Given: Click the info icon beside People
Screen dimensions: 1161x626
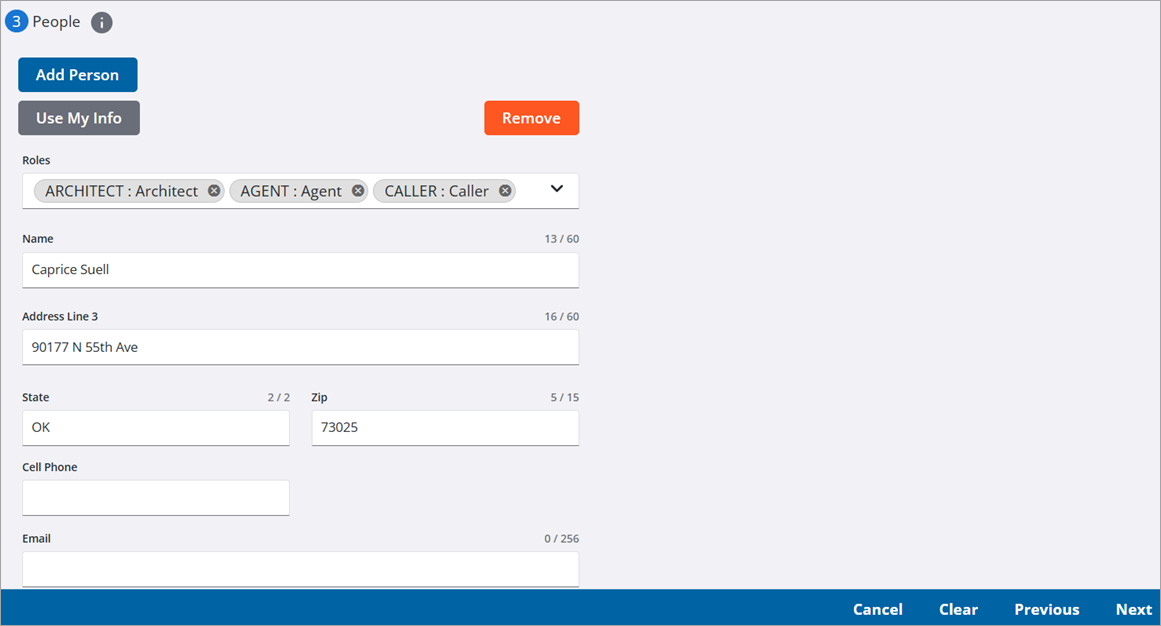Looking at the screenshot, I should coord(102,22).
